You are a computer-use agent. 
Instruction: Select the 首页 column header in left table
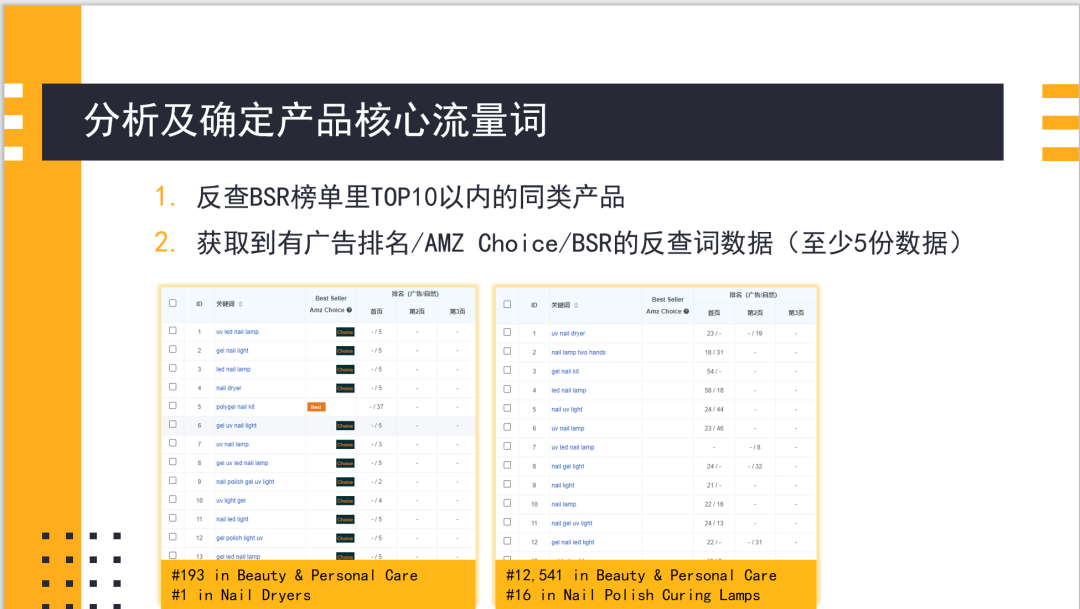377,312
